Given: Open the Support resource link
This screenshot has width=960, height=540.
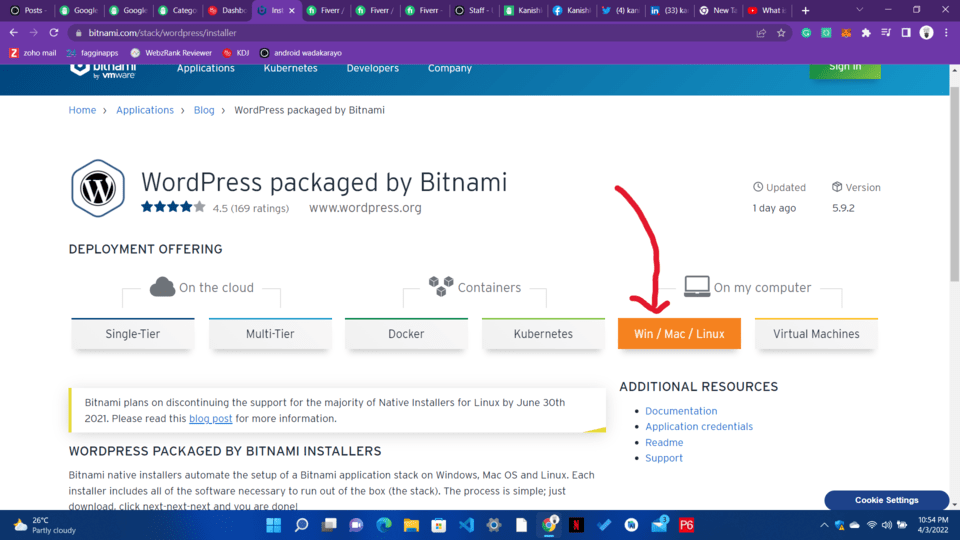Looking at the screenshot, I should click(x=664, y=458).
